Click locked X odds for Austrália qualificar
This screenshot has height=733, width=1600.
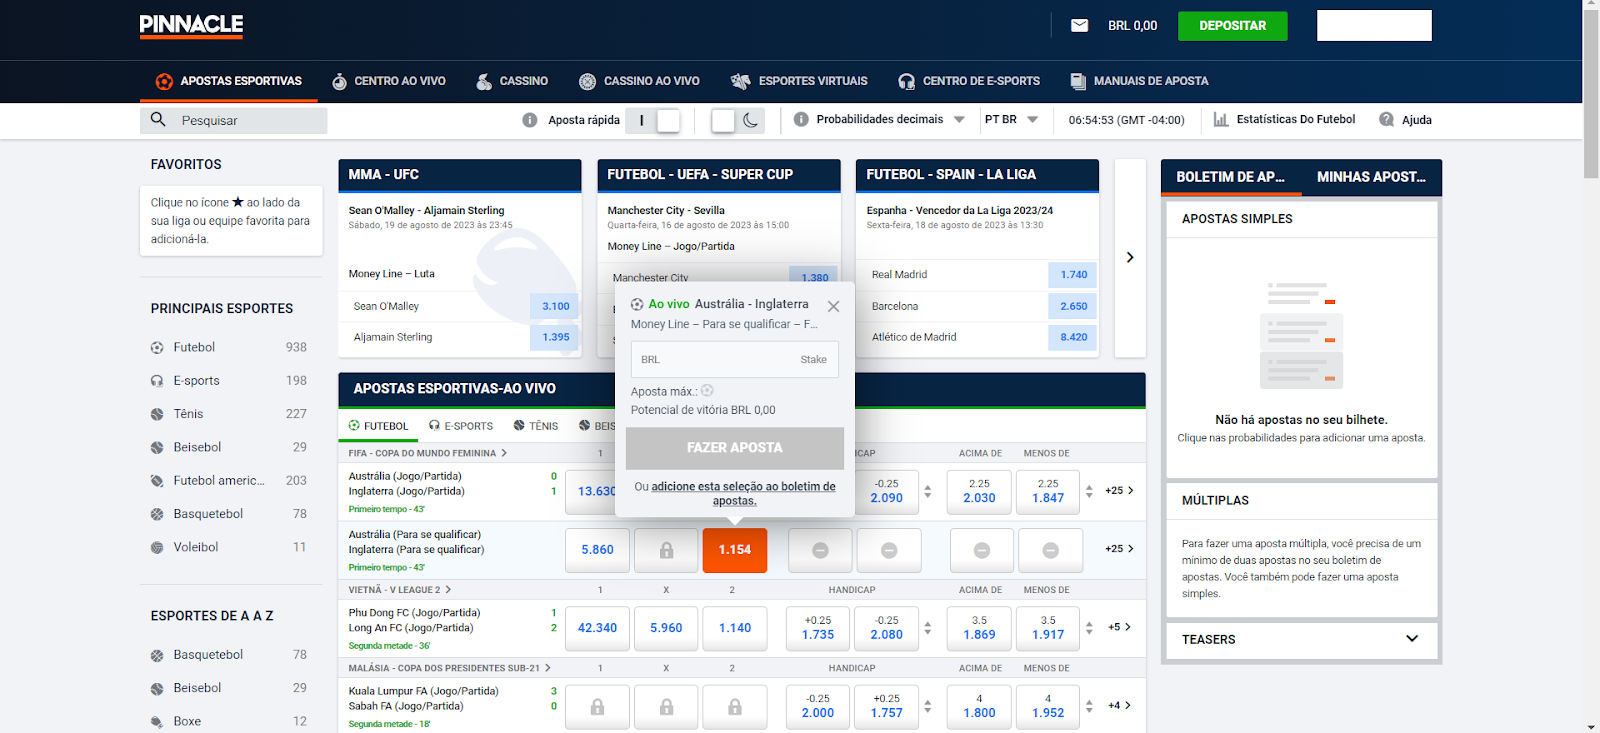tap(666, 550)
